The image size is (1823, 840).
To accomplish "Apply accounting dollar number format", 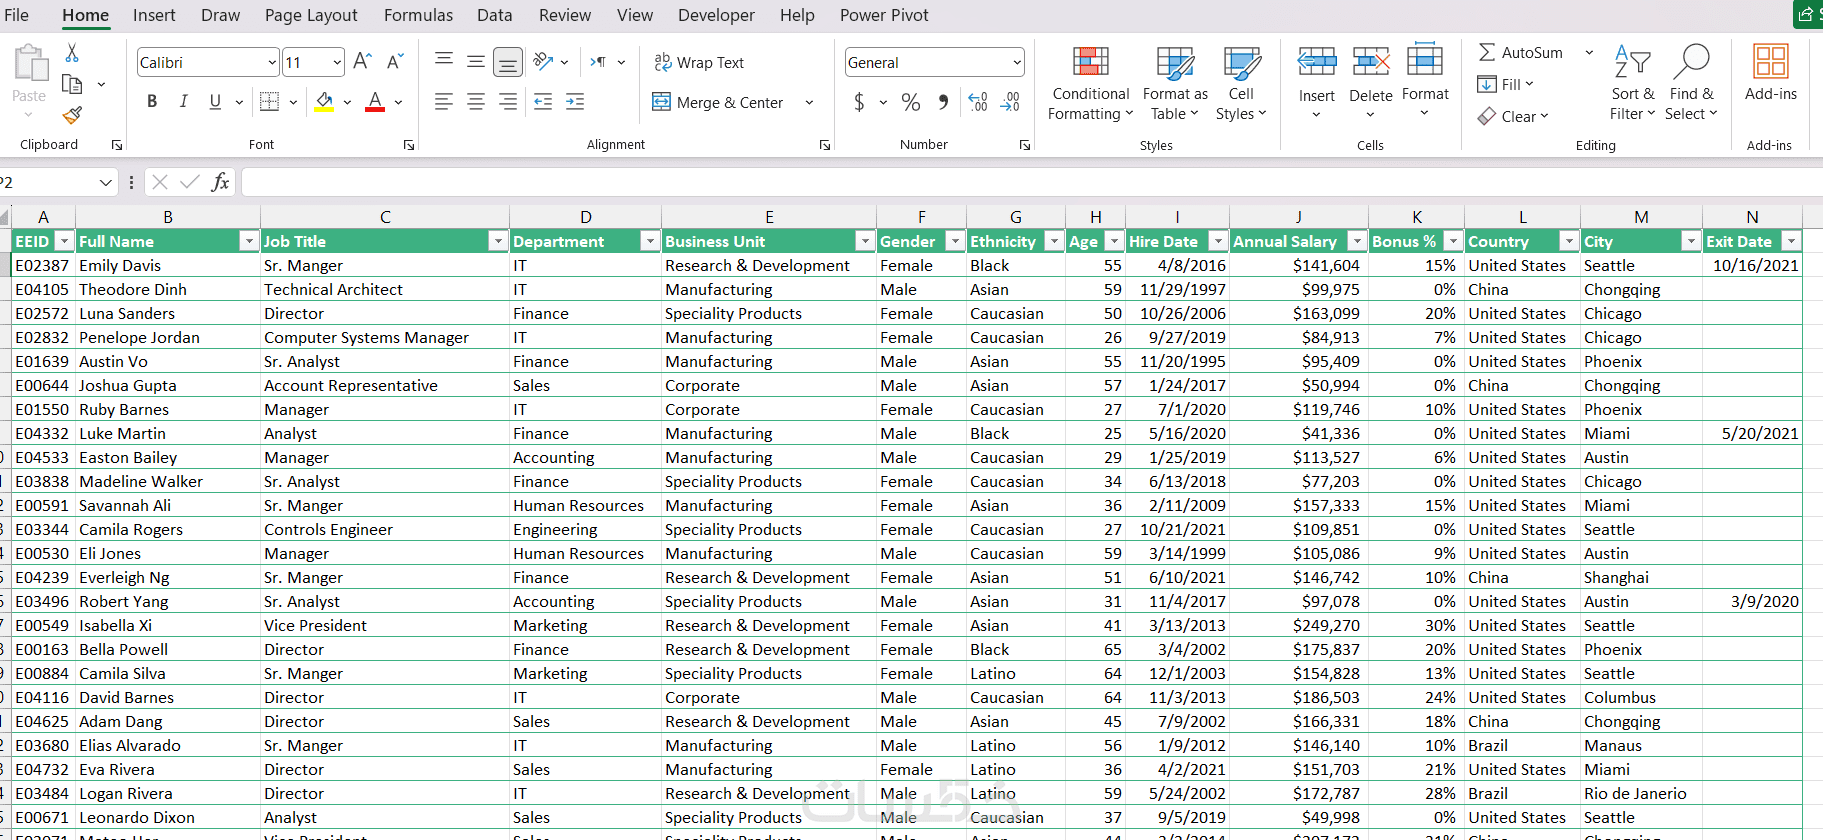I will [859, 102].
